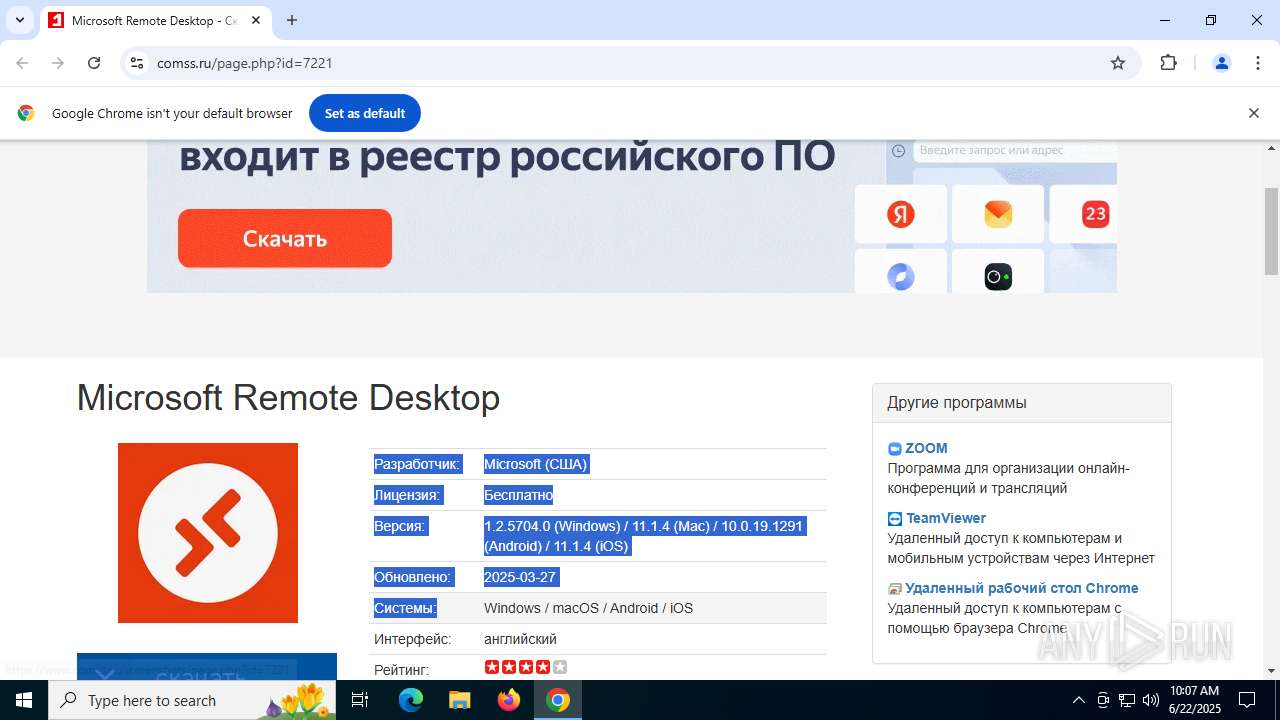The height and width of the screenshot is (720, 1280).
Task: Launch Firefox from taskbar
Action: pos(509,700)
